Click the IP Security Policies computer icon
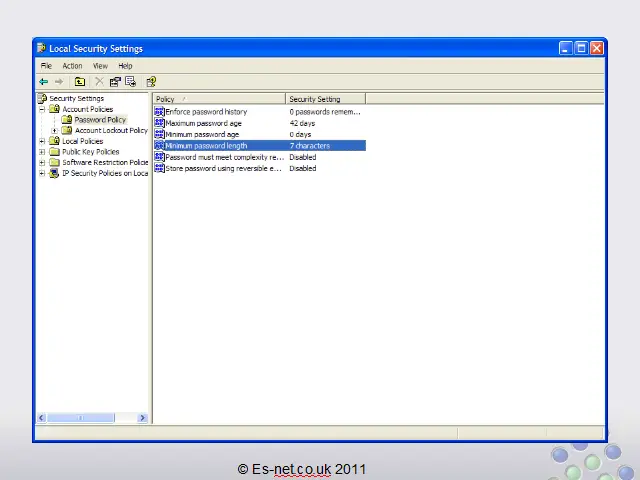640x480 pixels. [54, 173]
